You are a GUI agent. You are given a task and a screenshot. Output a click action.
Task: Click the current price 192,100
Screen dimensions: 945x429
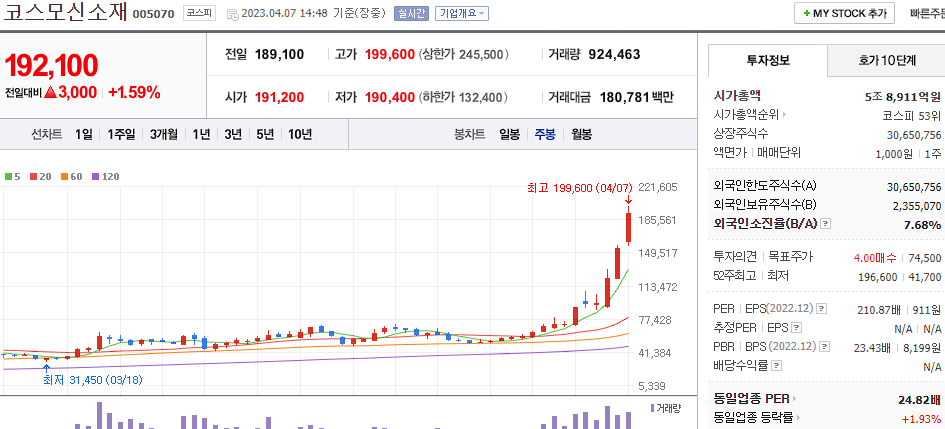pos(52,66)
